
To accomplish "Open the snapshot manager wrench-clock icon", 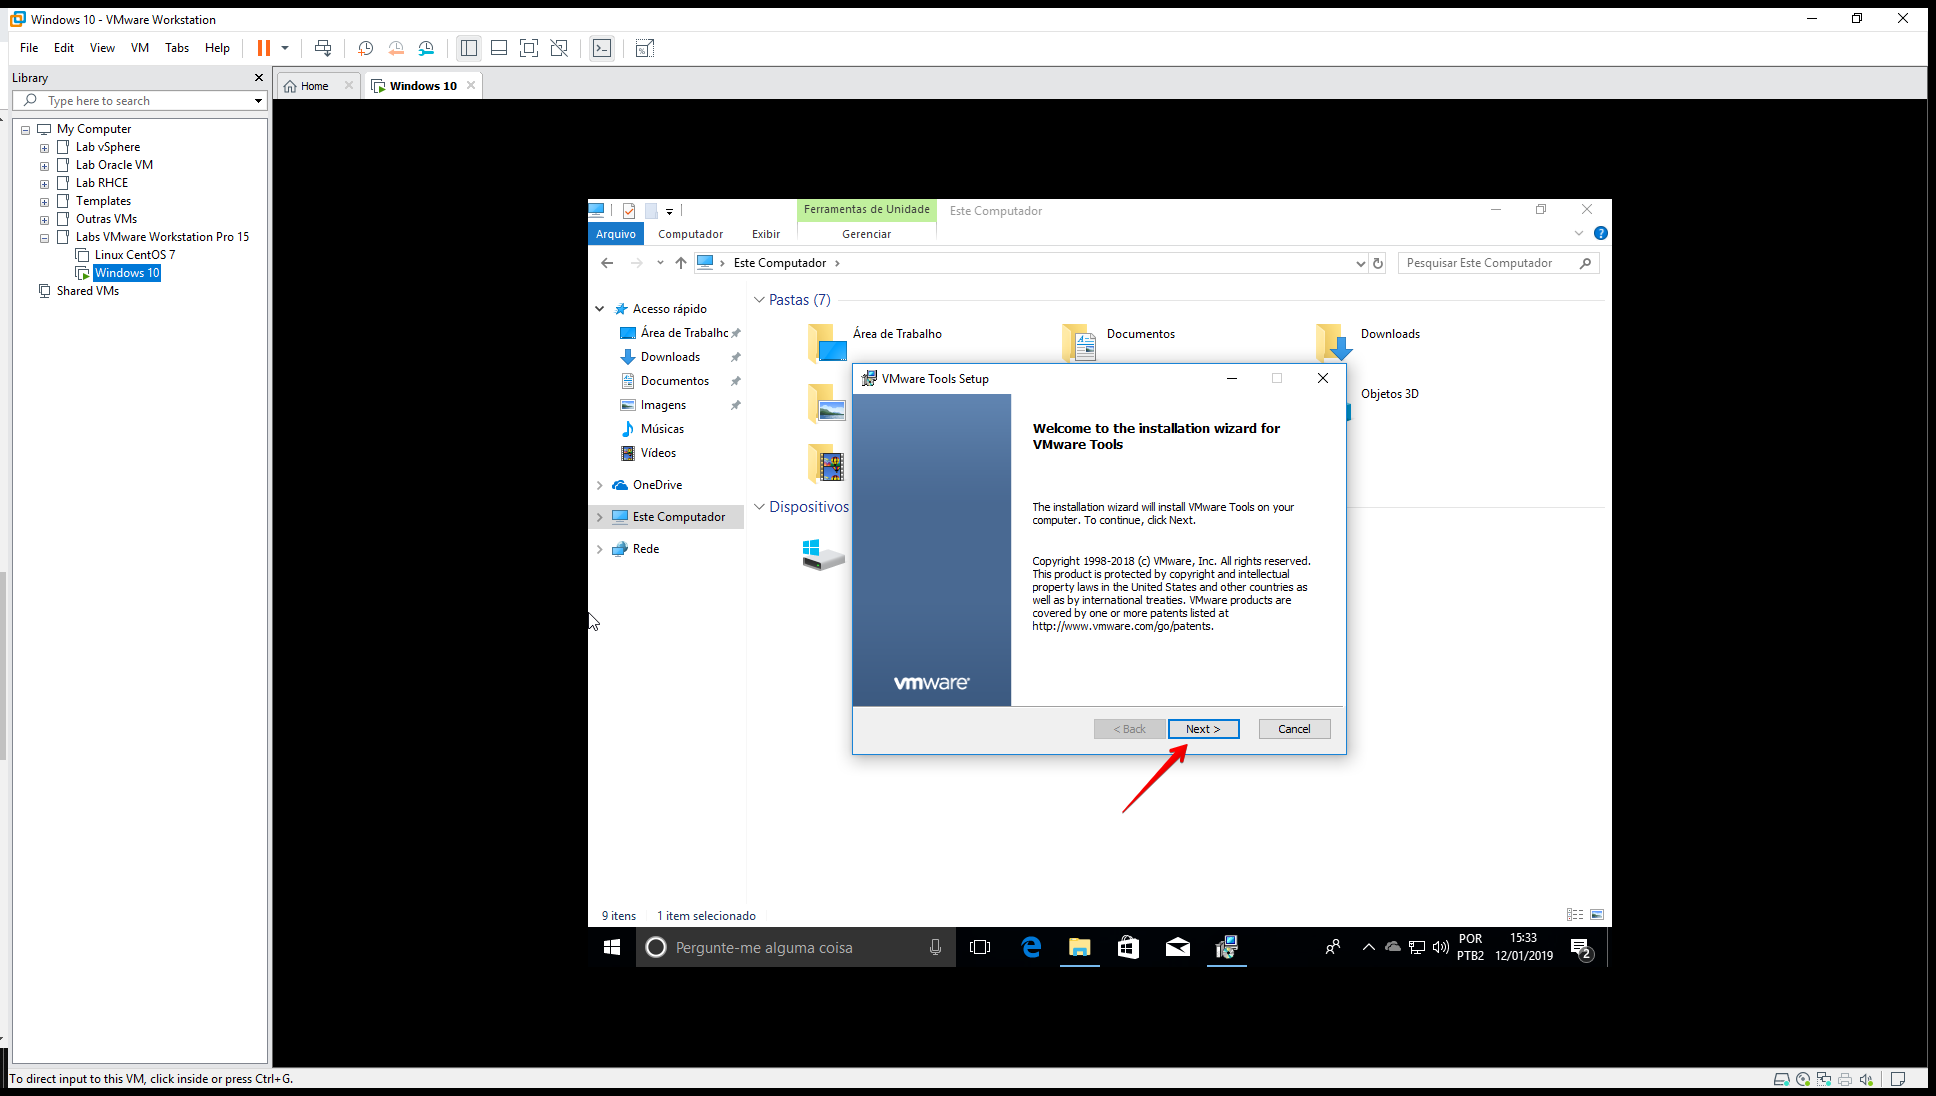I will (427, 48).
